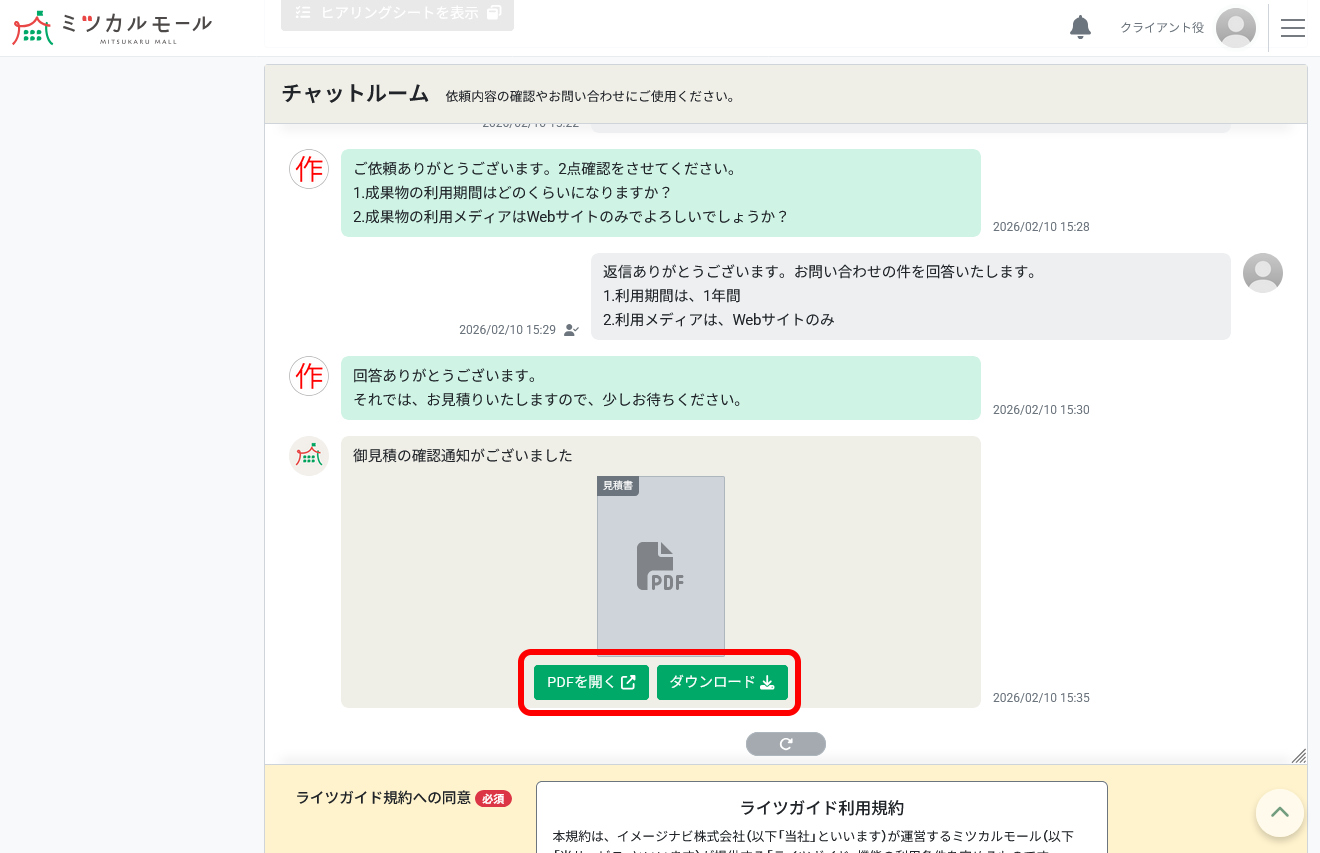Screen dimensions: 1320x853
Task: Click the クライアント役 profile avatar
Action: 1236,28
